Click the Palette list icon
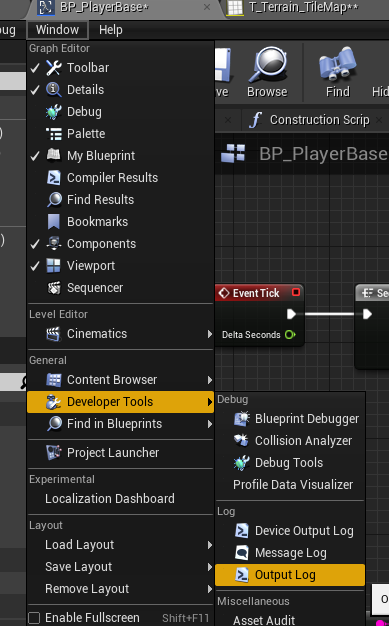The width and height of the screenshot is (389, 626). pos(54,134)
